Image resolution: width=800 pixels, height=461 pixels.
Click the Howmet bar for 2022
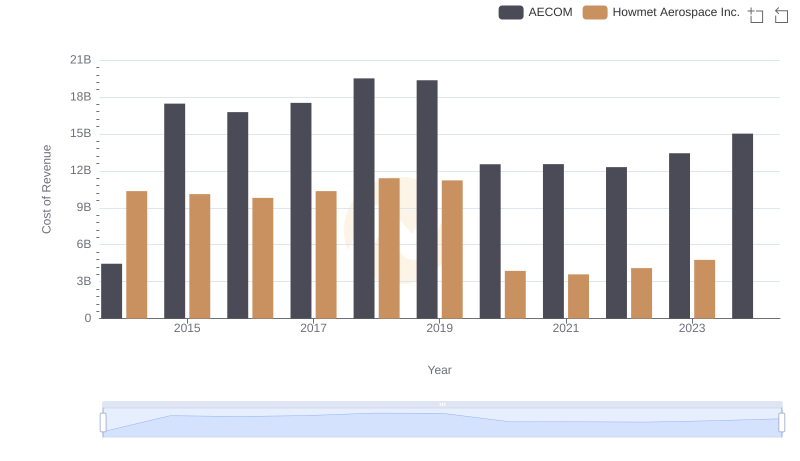pyautogui.click(x=641, y=293)
